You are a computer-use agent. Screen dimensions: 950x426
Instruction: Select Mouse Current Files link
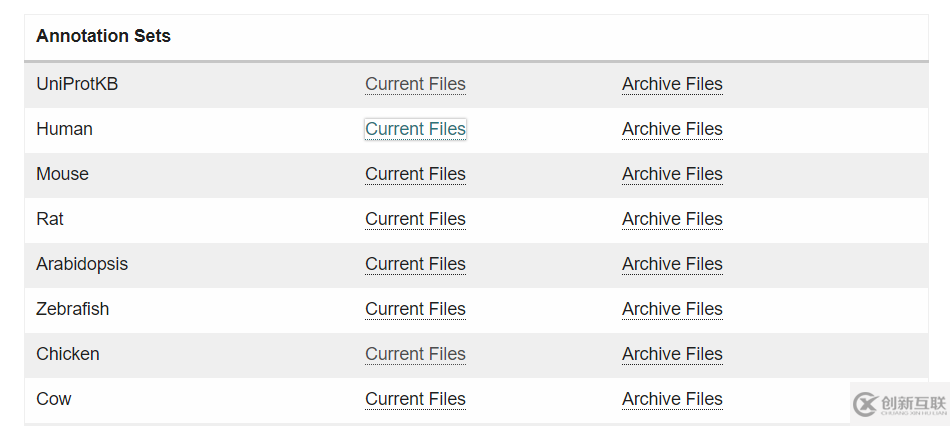coord(415,174)
